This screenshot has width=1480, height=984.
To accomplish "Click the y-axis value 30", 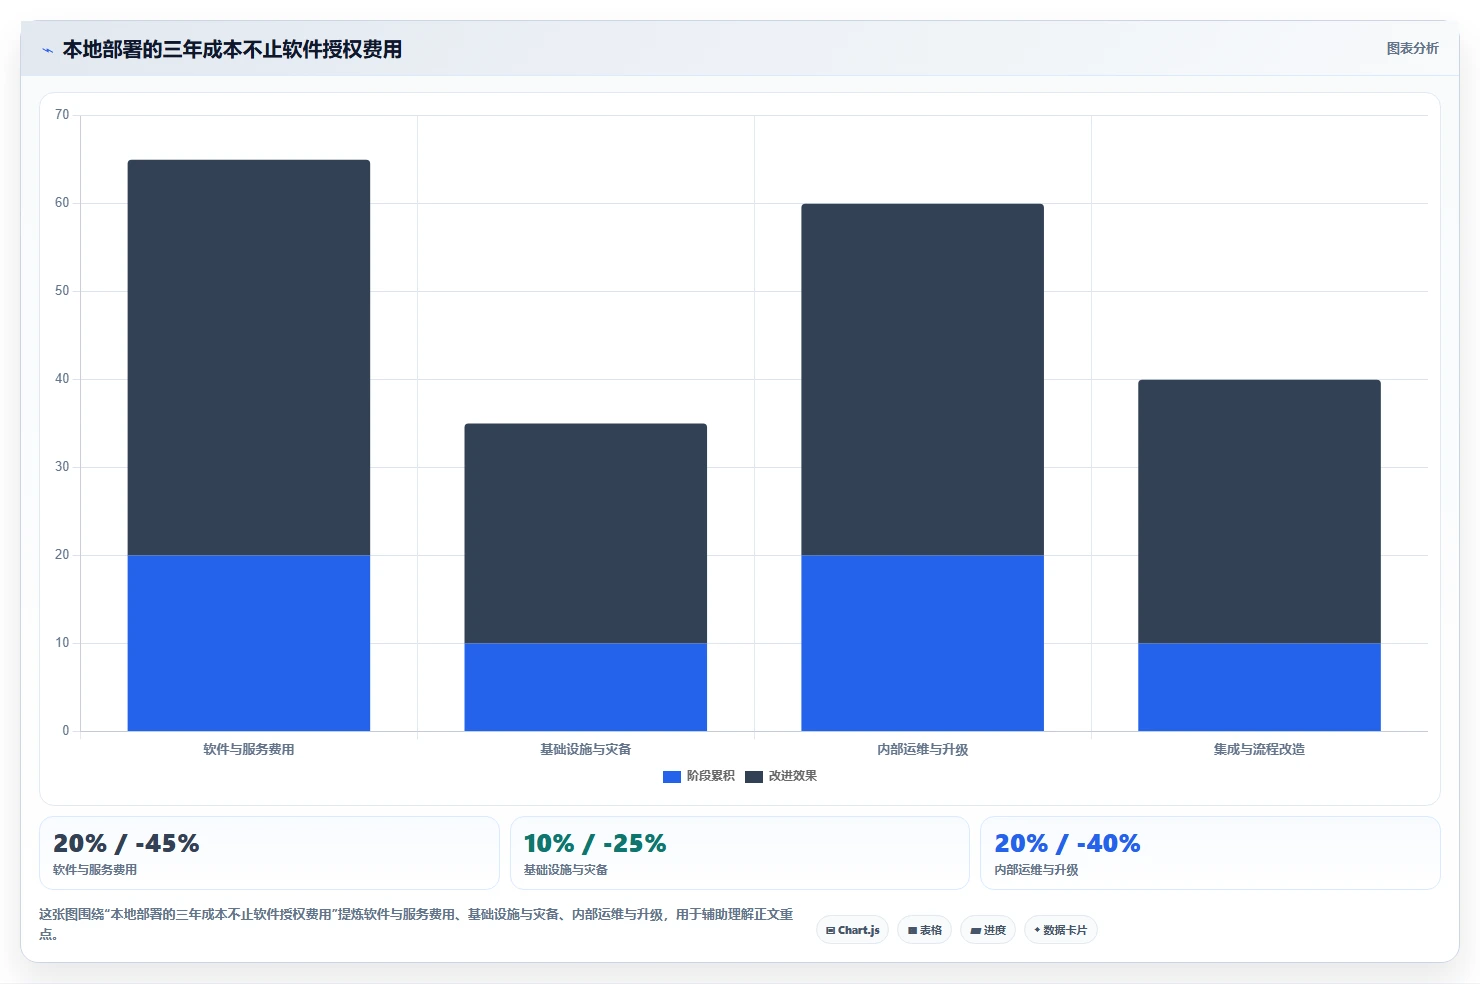I will point(62,467).
